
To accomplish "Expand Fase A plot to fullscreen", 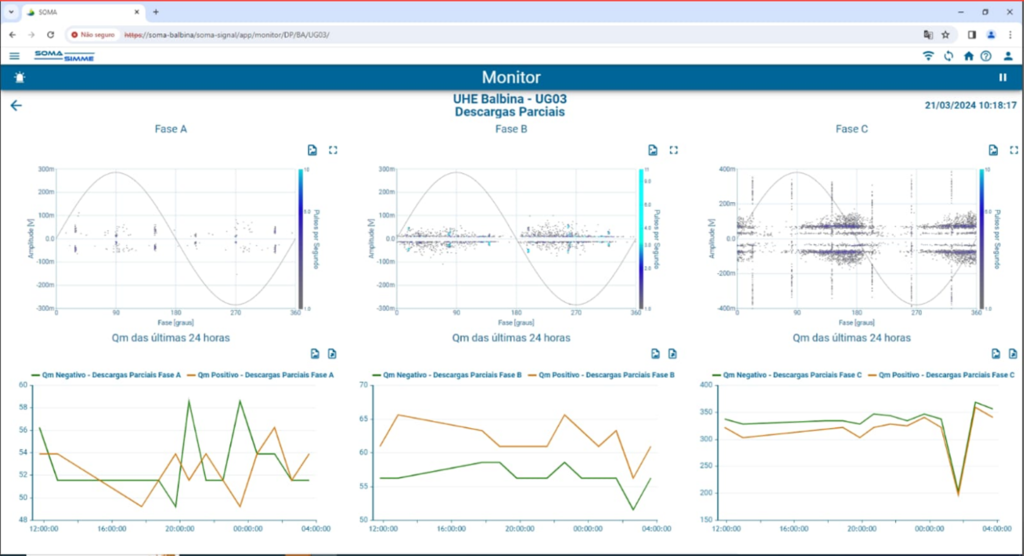I will pyautogui.click(x=333, y=150).
